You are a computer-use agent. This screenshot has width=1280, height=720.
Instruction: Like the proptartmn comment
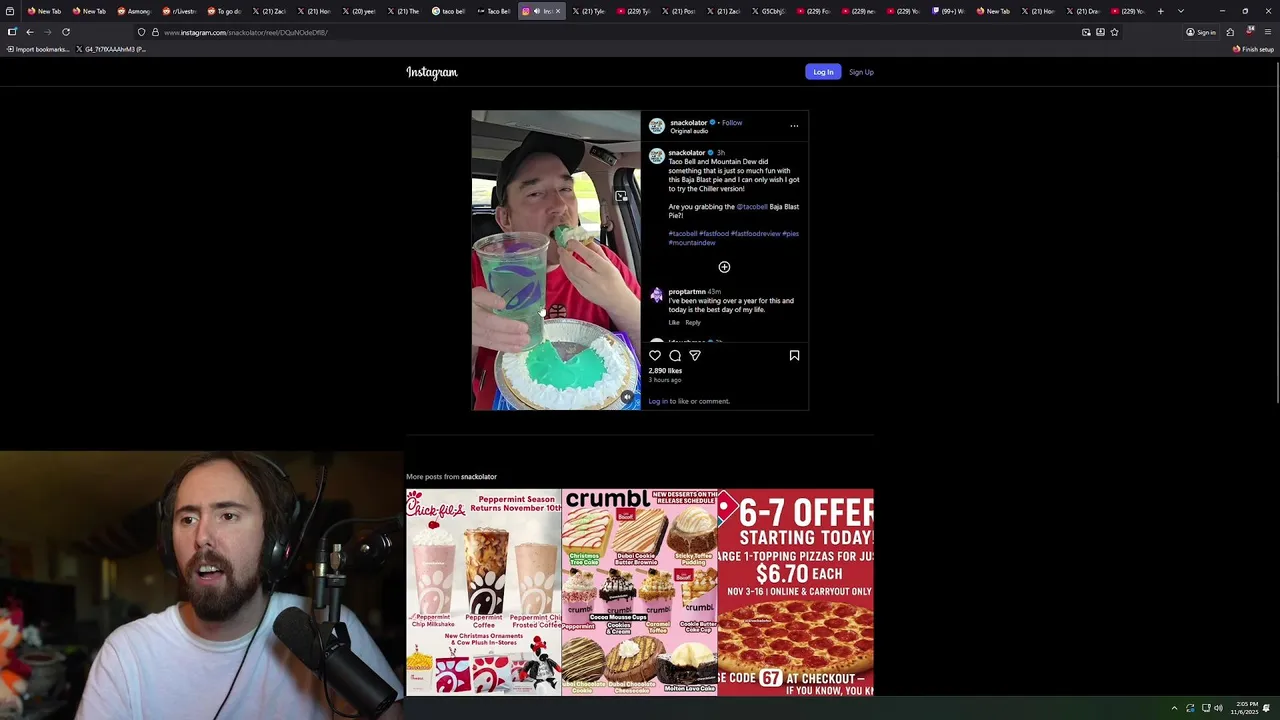coord(673,323)
